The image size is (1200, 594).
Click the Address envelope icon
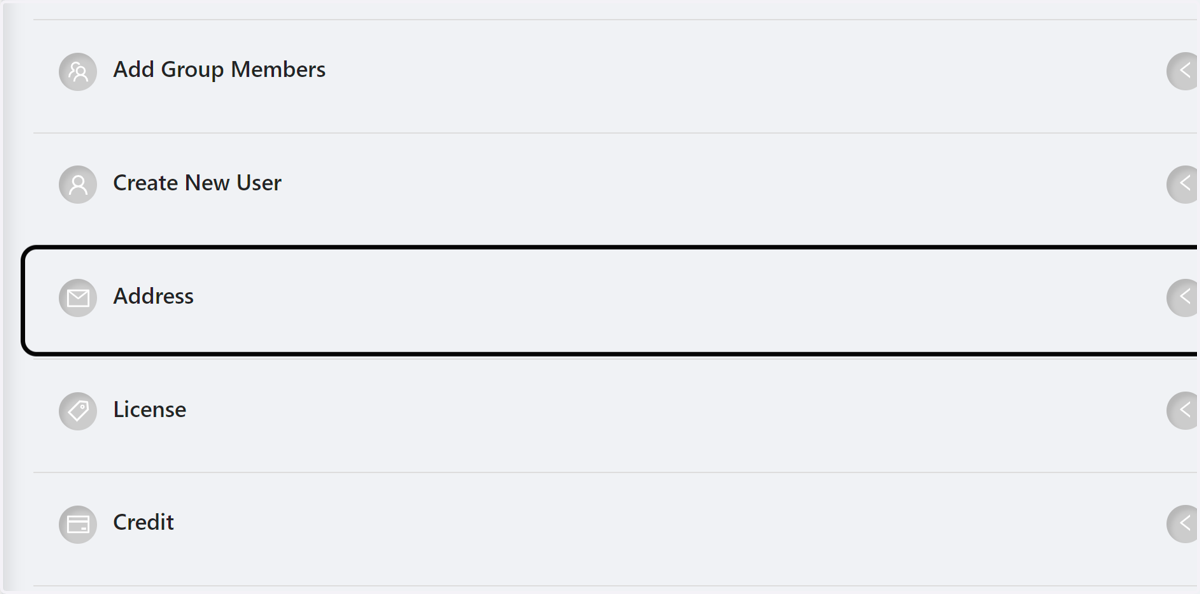(78, 297)
